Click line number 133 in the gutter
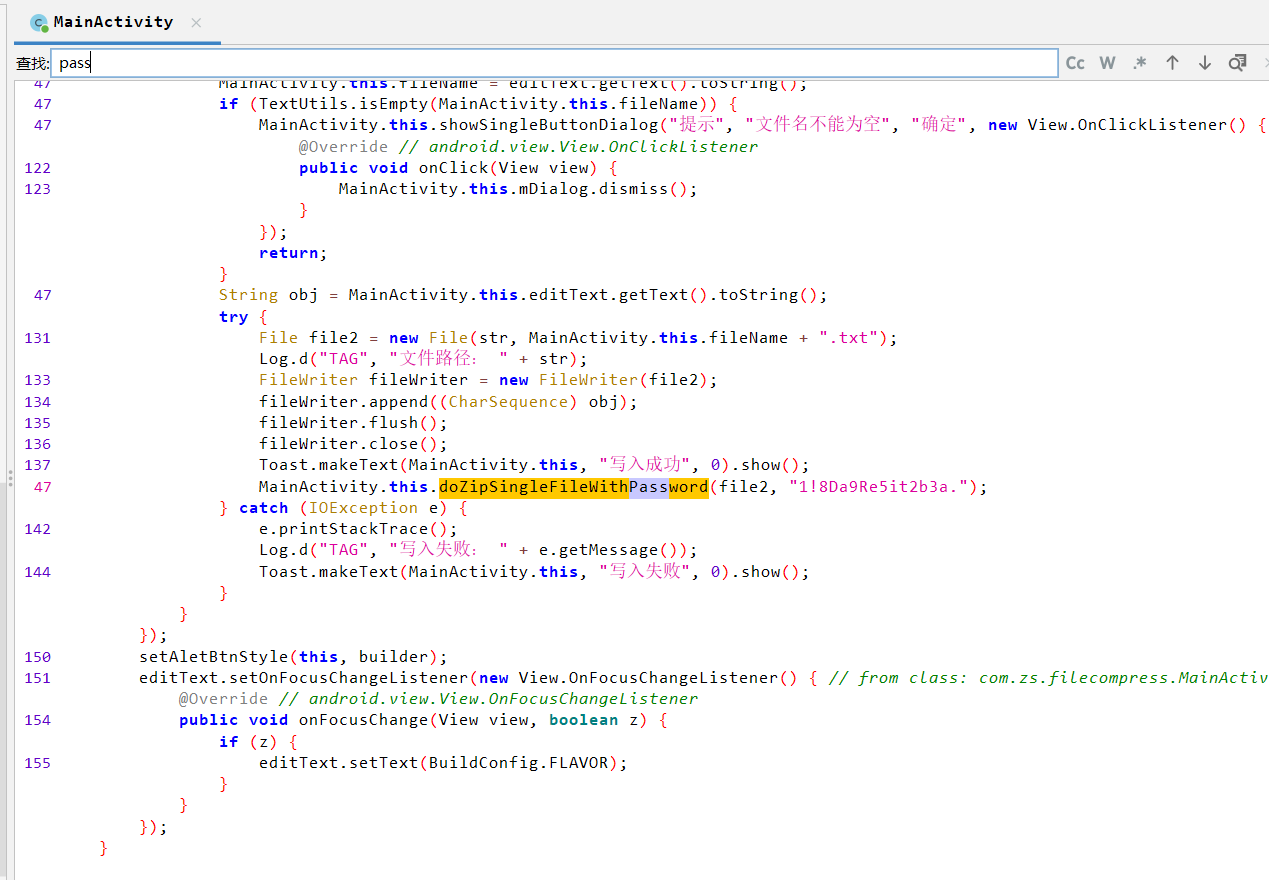Image resolution: width=1269 pixels, height=880 pixels. [x=37, y=380]
